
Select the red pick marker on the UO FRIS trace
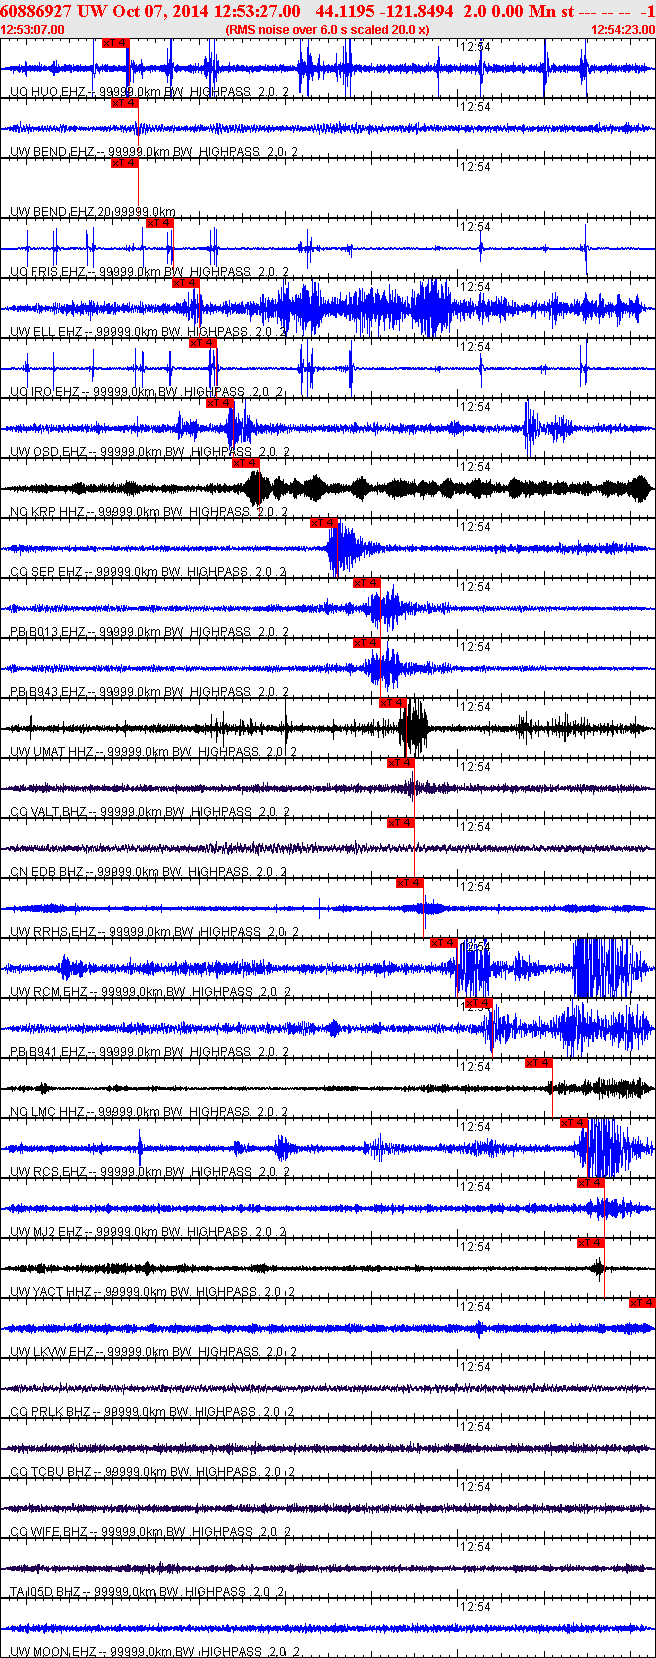coord(160,223)
